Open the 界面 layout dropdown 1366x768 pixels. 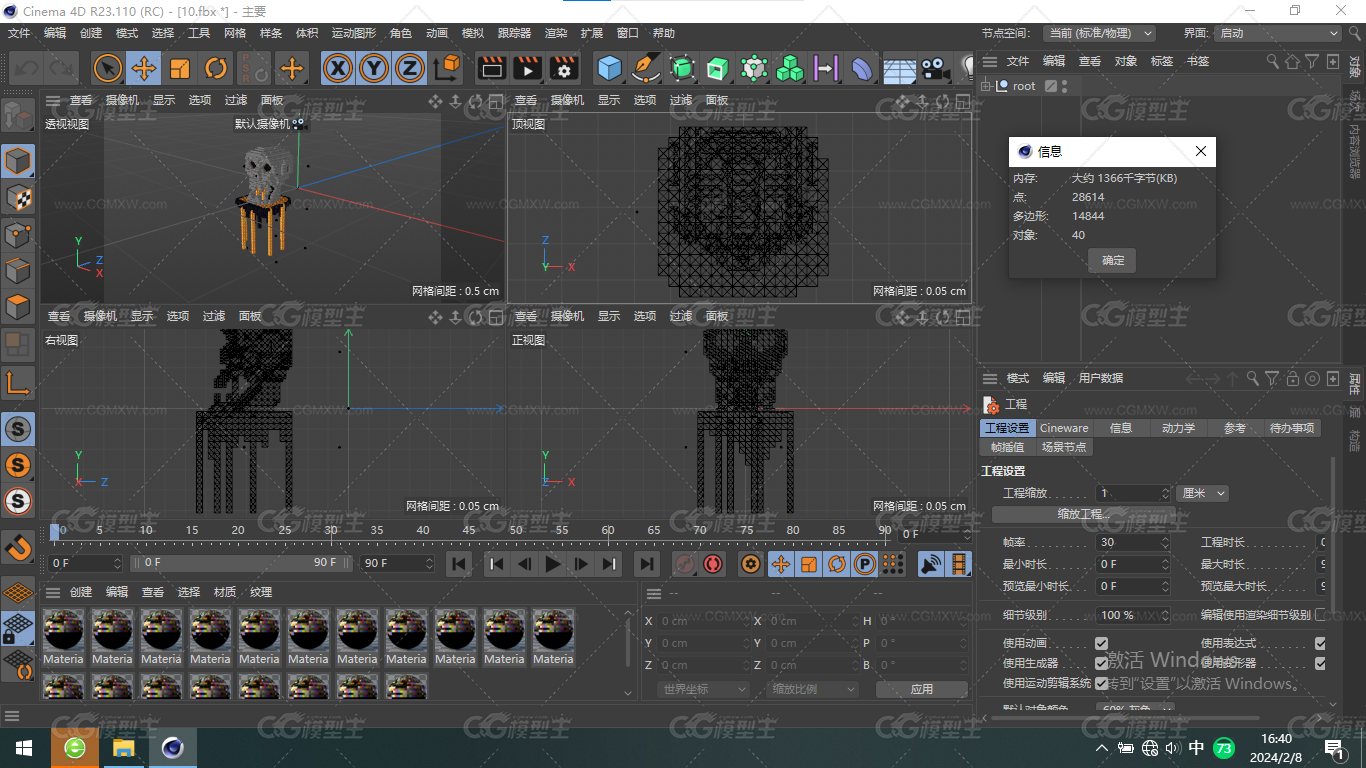click(1277, 33)
